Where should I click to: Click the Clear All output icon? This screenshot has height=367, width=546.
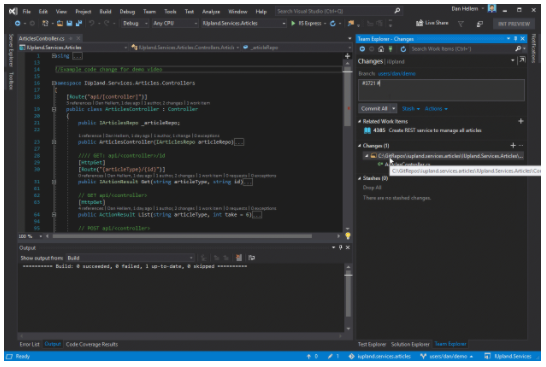point(239,258)
